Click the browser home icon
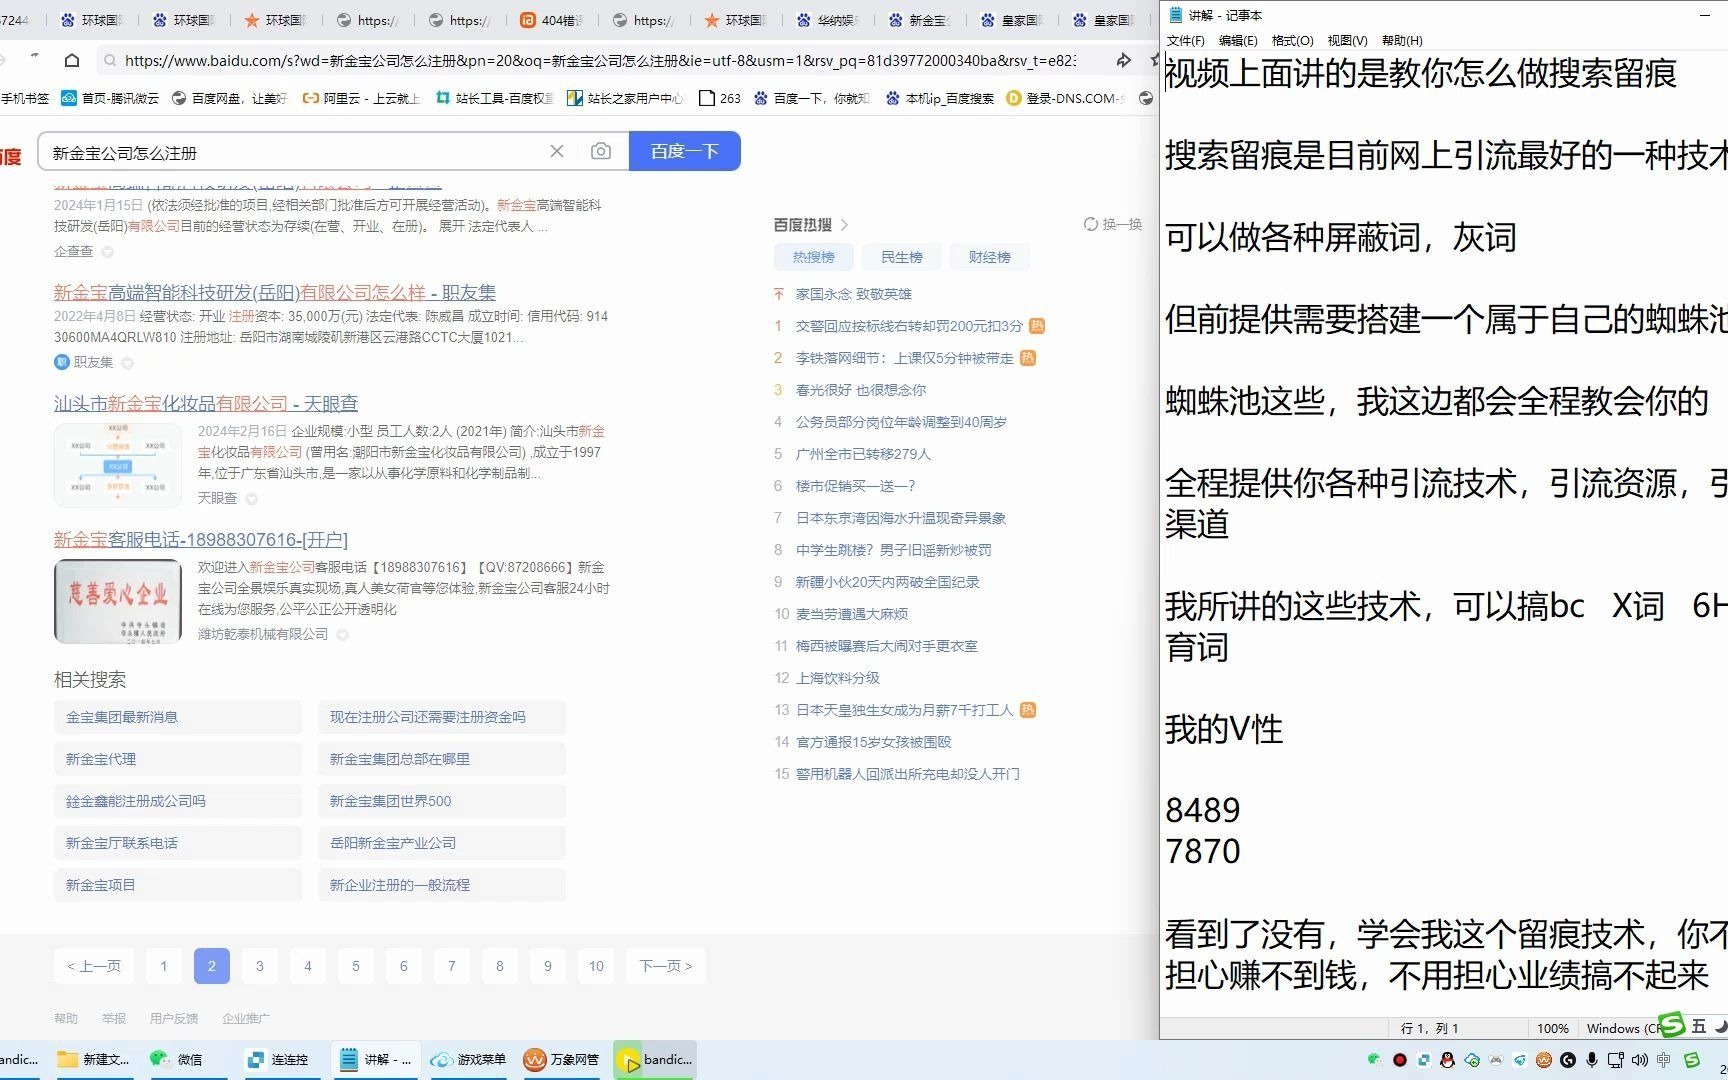 (x=71, y=60)
